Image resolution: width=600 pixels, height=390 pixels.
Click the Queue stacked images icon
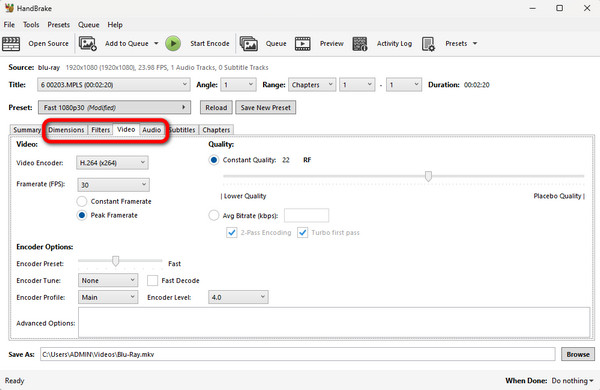click(x=249, y=44)
